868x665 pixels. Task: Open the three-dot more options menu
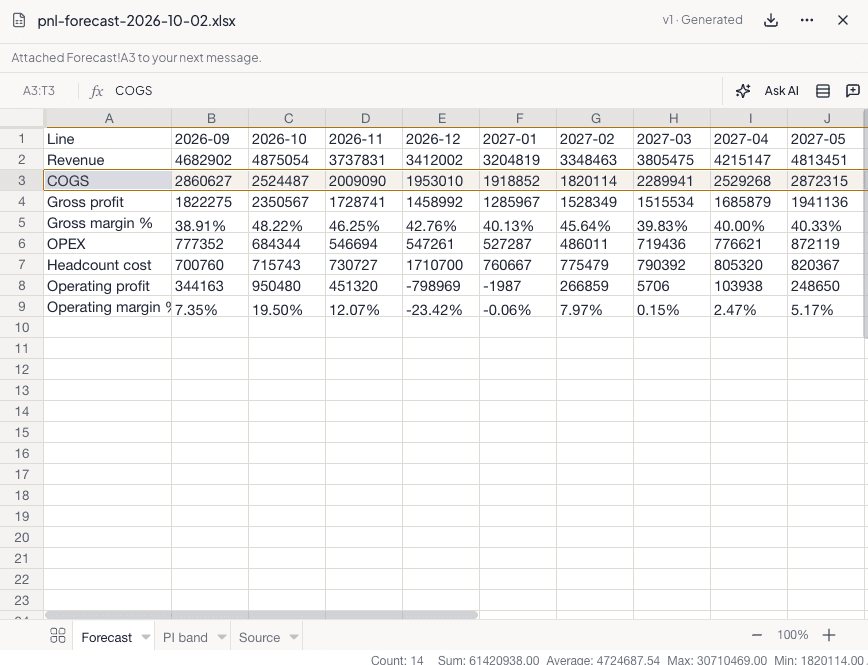click(807, 20)
